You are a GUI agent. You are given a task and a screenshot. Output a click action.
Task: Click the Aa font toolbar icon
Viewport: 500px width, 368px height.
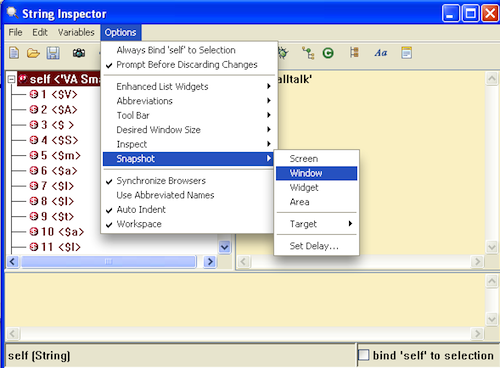click(x=381, y=53)
